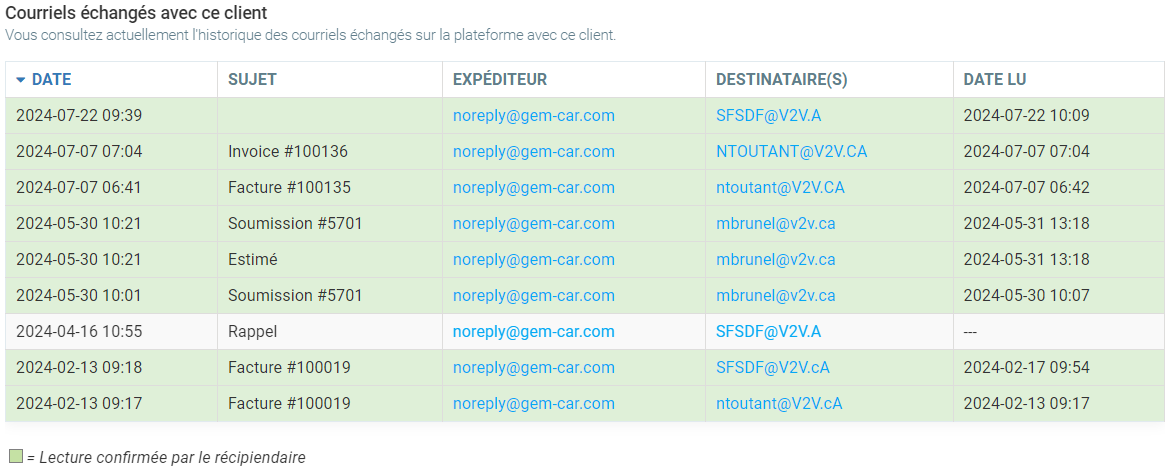Click the green legend square for confirmed reading
Screen dimensions: 1169x473
(15, 457)
